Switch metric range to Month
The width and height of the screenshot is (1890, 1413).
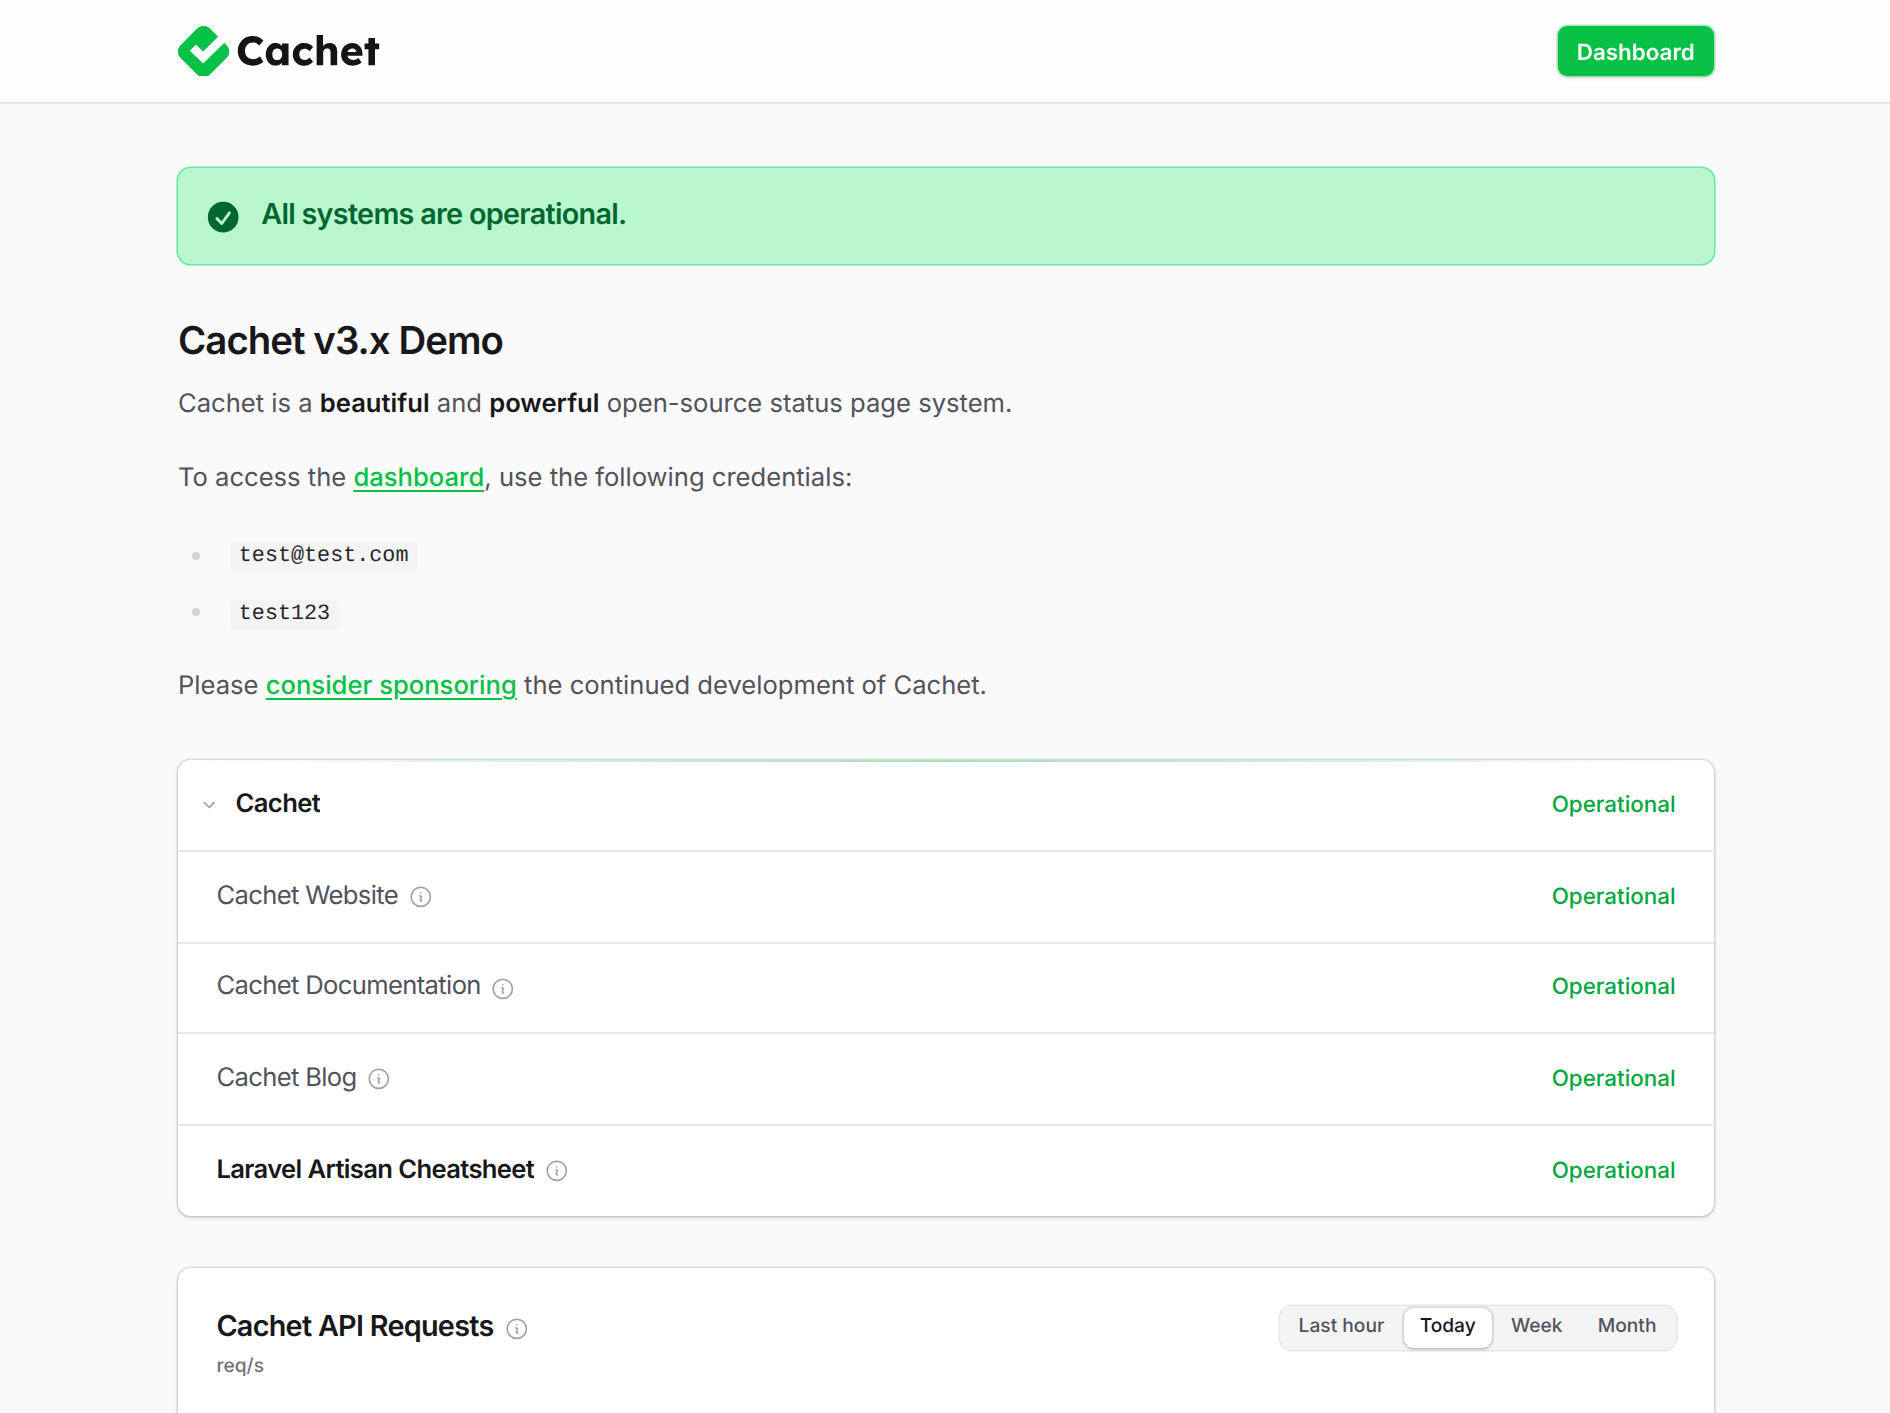(1627, 1326)
